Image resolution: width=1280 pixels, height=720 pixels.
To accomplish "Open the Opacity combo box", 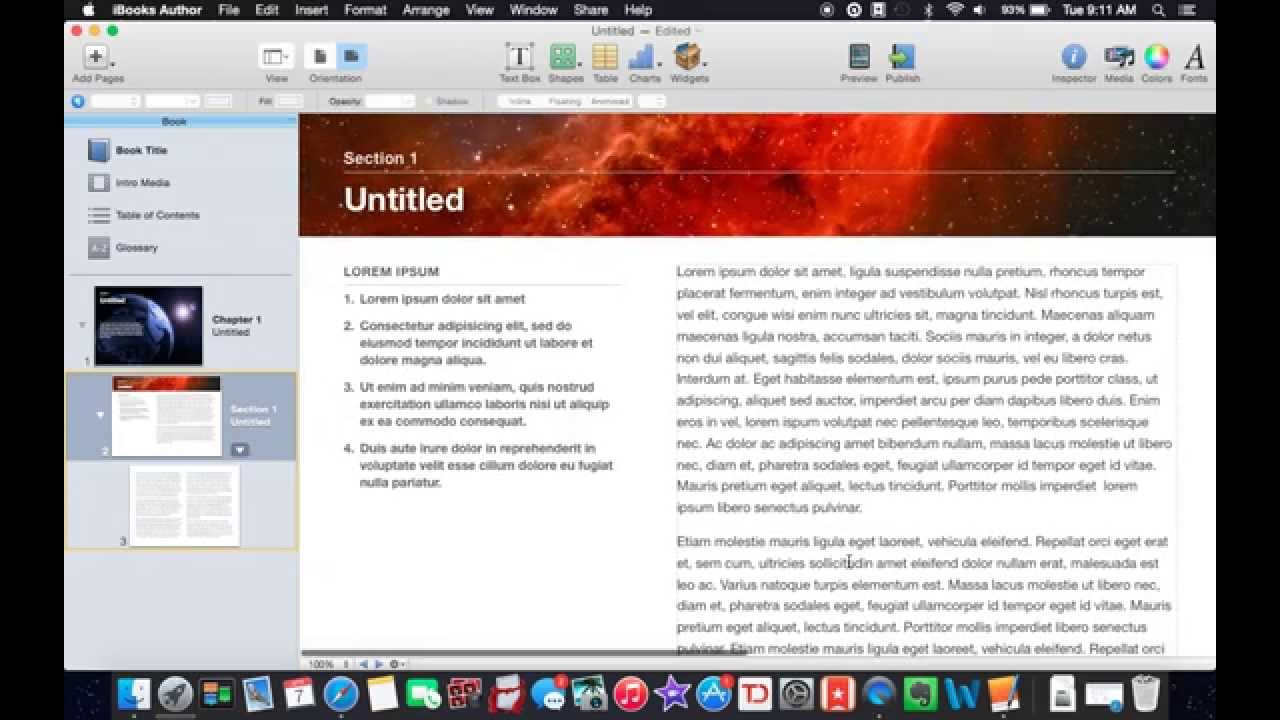I will pos(390,101).
